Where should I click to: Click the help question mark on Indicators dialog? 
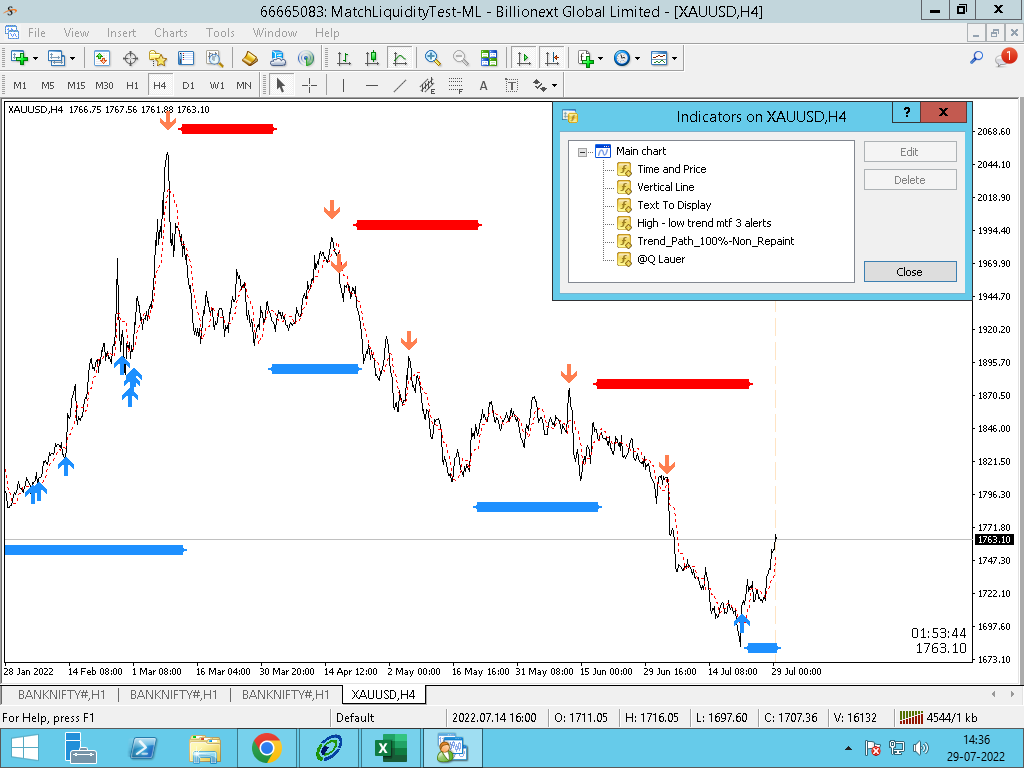pos(906,112)
